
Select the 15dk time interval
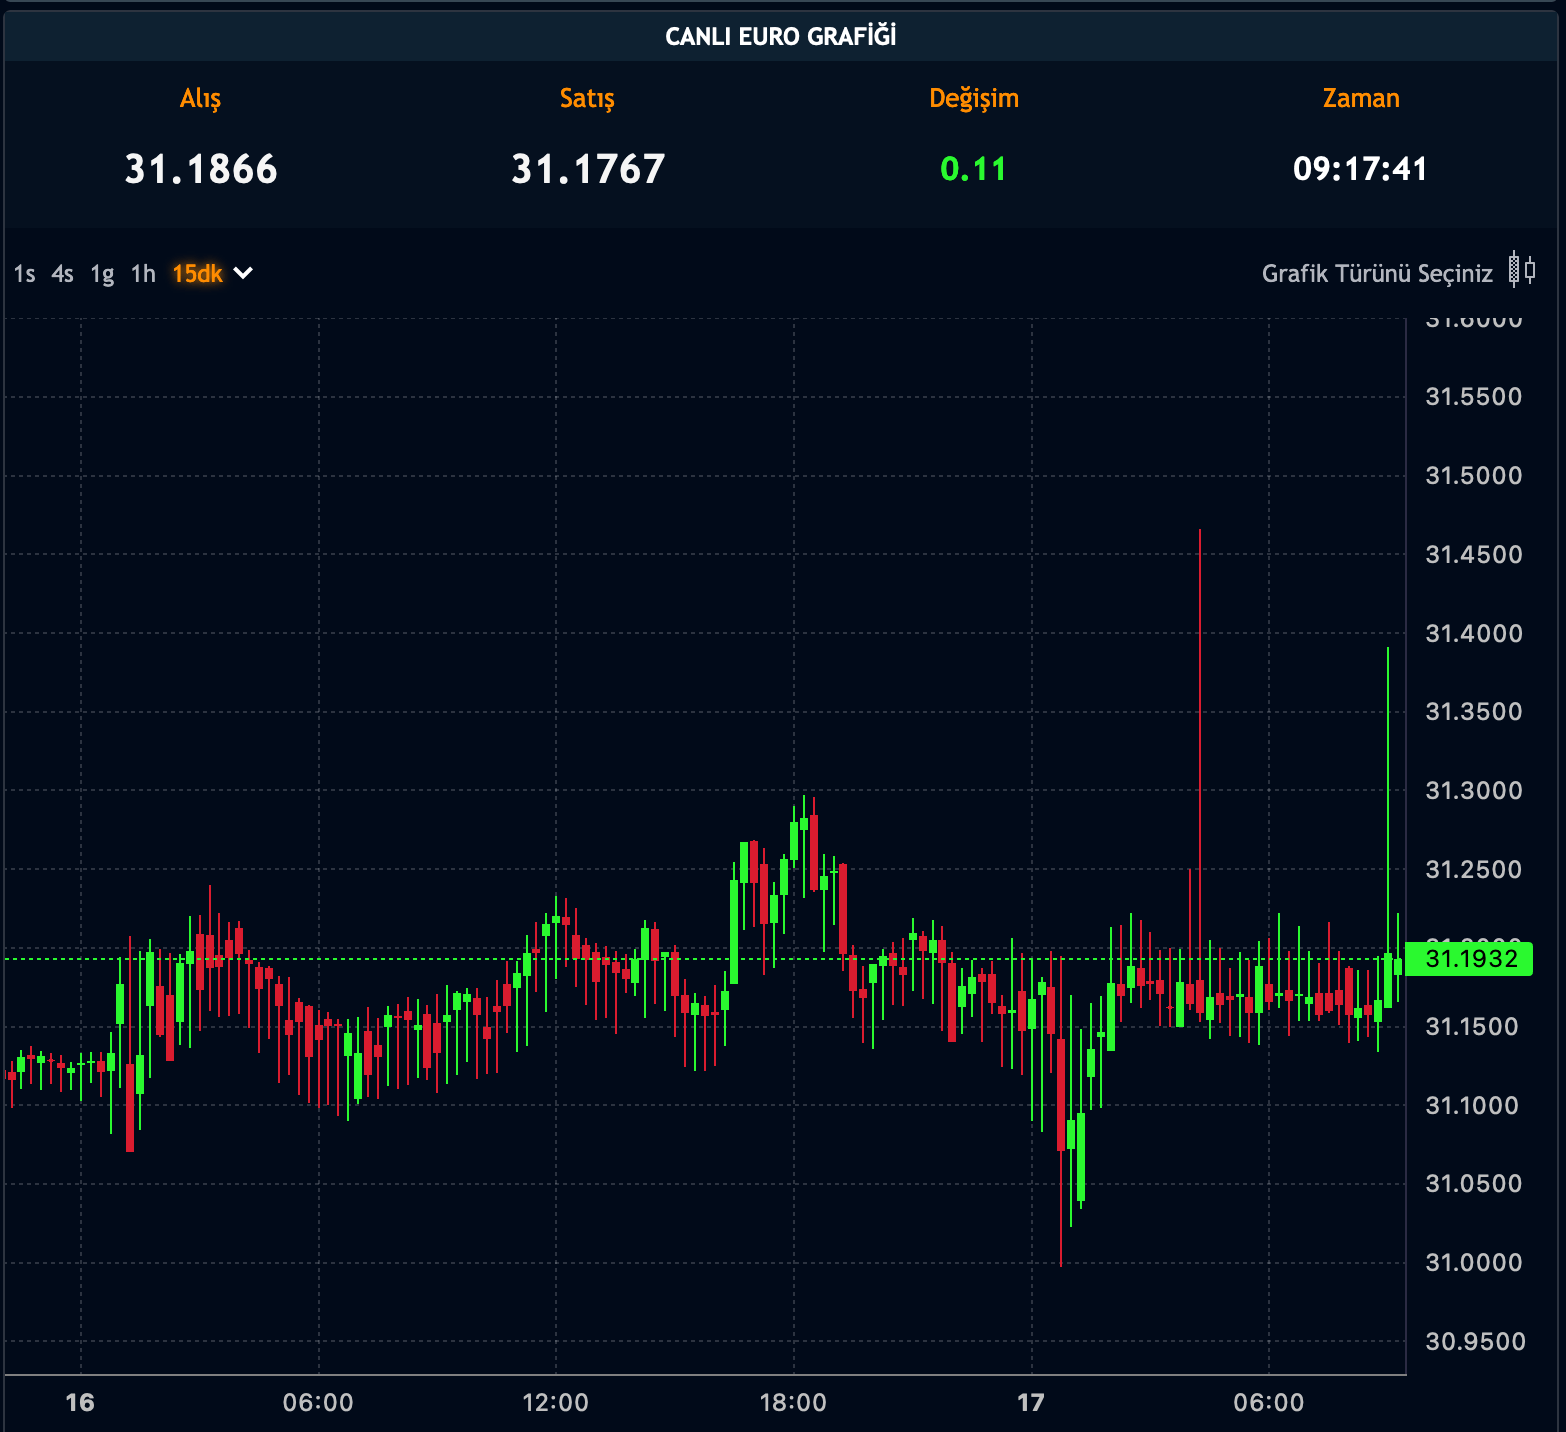pyautogui.click(x=197, y=274)
